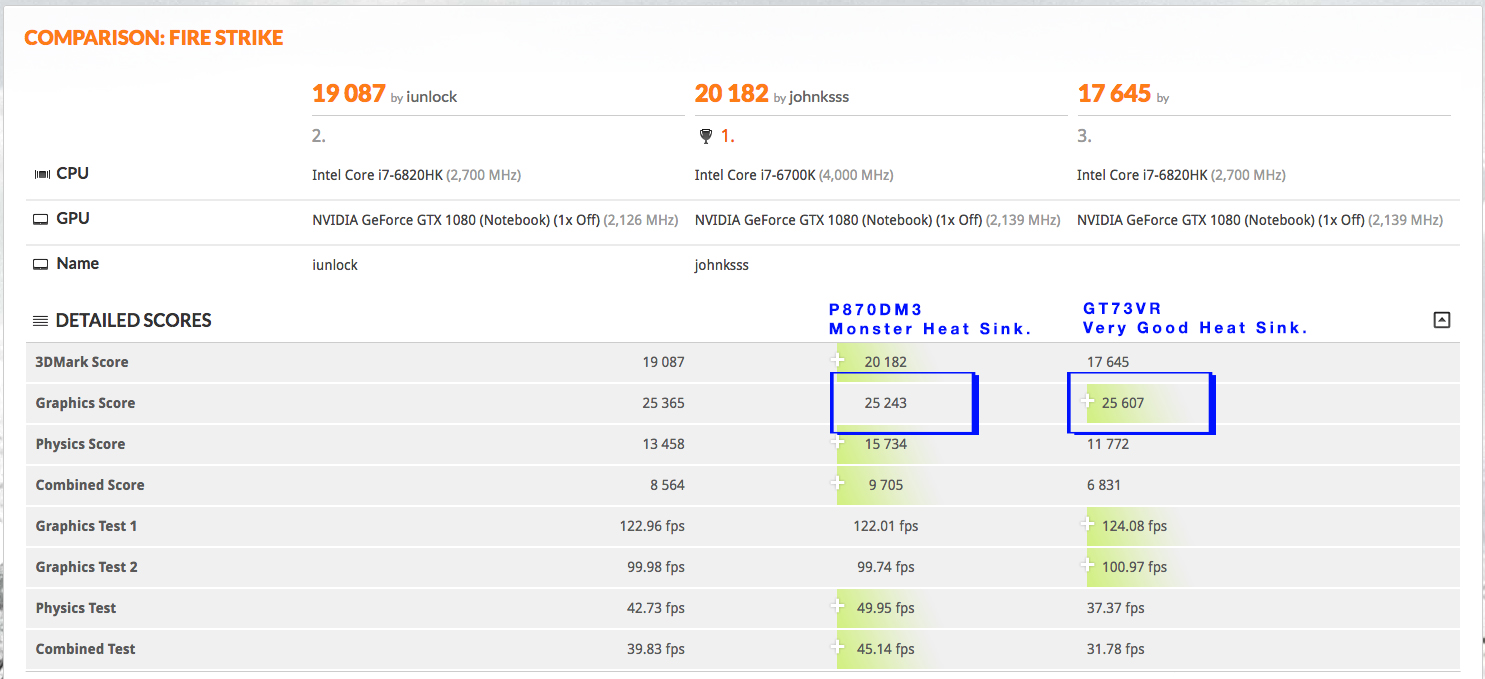The height and width of the screenshot is (679, 1485).
Task: Select the Graphics Test 1 row label
Action: point(87,526)
